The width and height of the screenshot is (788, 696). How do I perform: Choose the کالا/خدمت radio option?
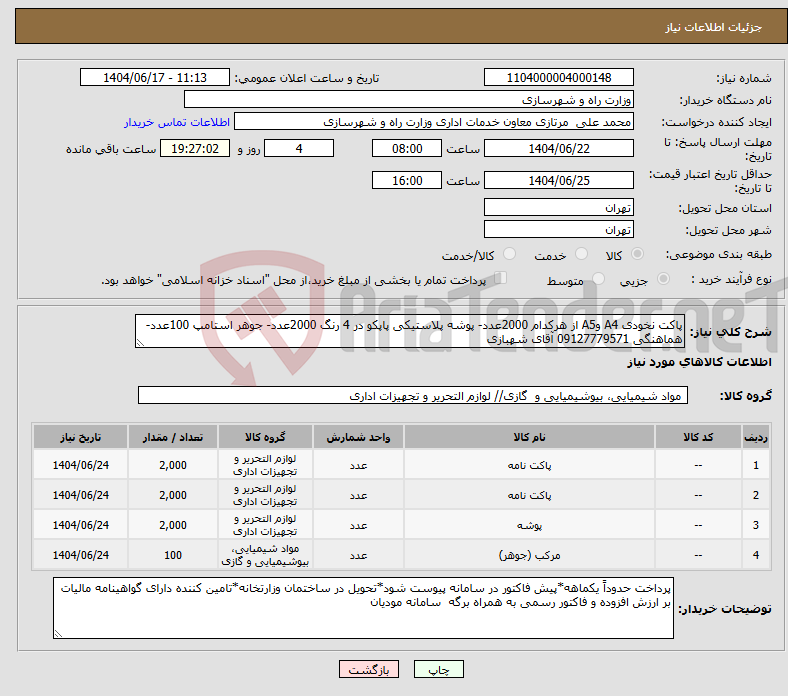tap(509, 255)
